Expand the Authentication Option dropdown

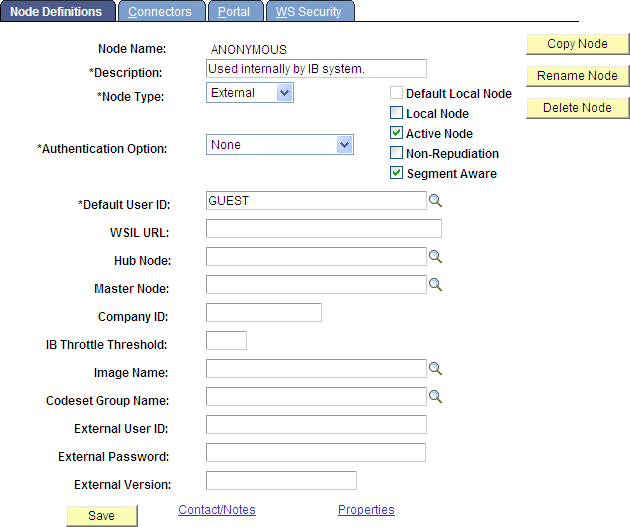tap(344, 145)
